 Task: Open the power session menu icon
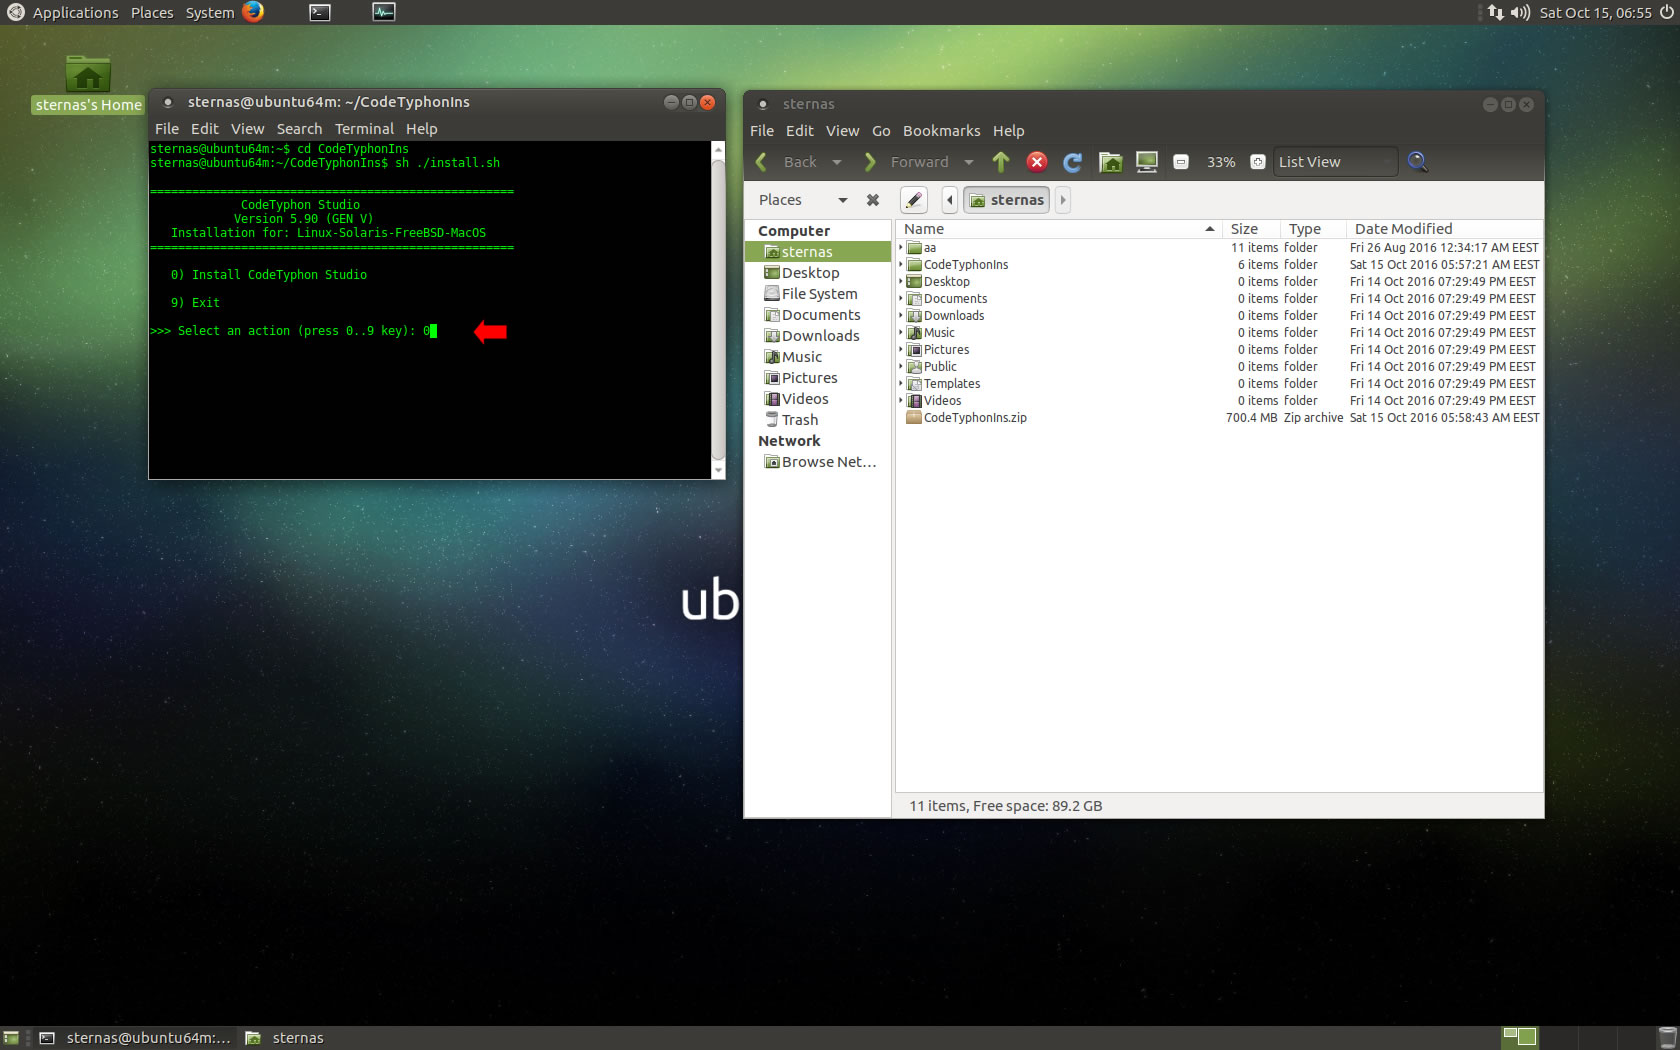point(1666,13)
